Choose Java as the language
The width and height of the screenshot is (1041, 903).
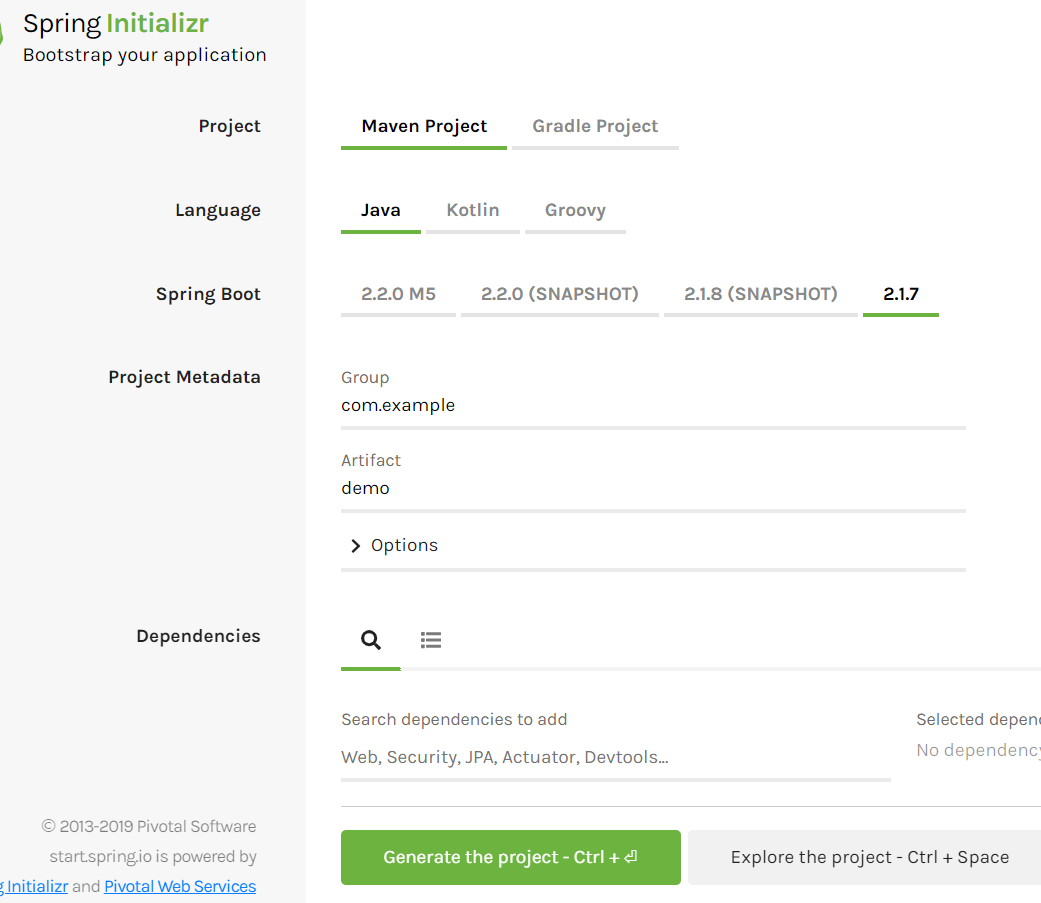tap(381, 210)
